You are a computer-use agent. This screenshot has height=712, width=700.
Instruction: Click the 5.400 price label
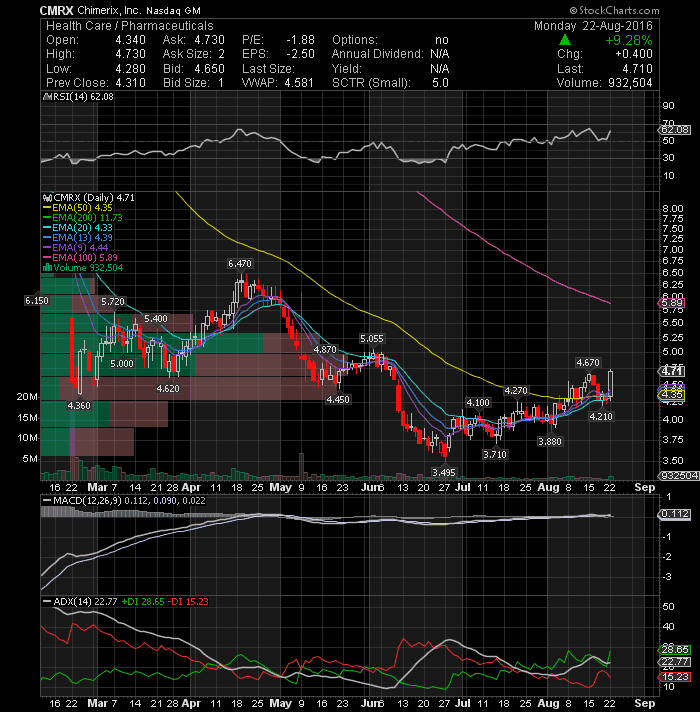156,318
